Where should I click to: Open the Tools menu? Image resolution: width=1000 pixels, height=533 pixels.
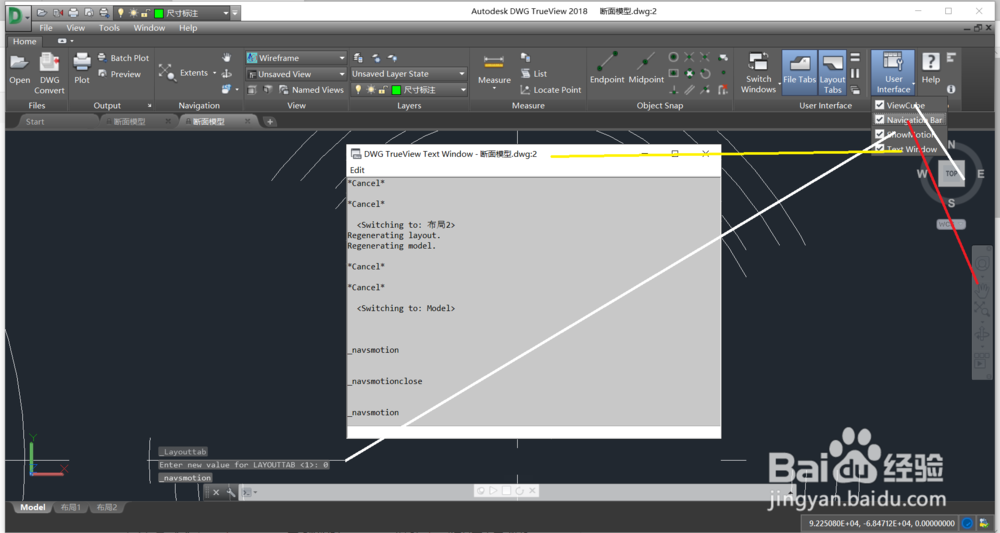tap(109, 28)
